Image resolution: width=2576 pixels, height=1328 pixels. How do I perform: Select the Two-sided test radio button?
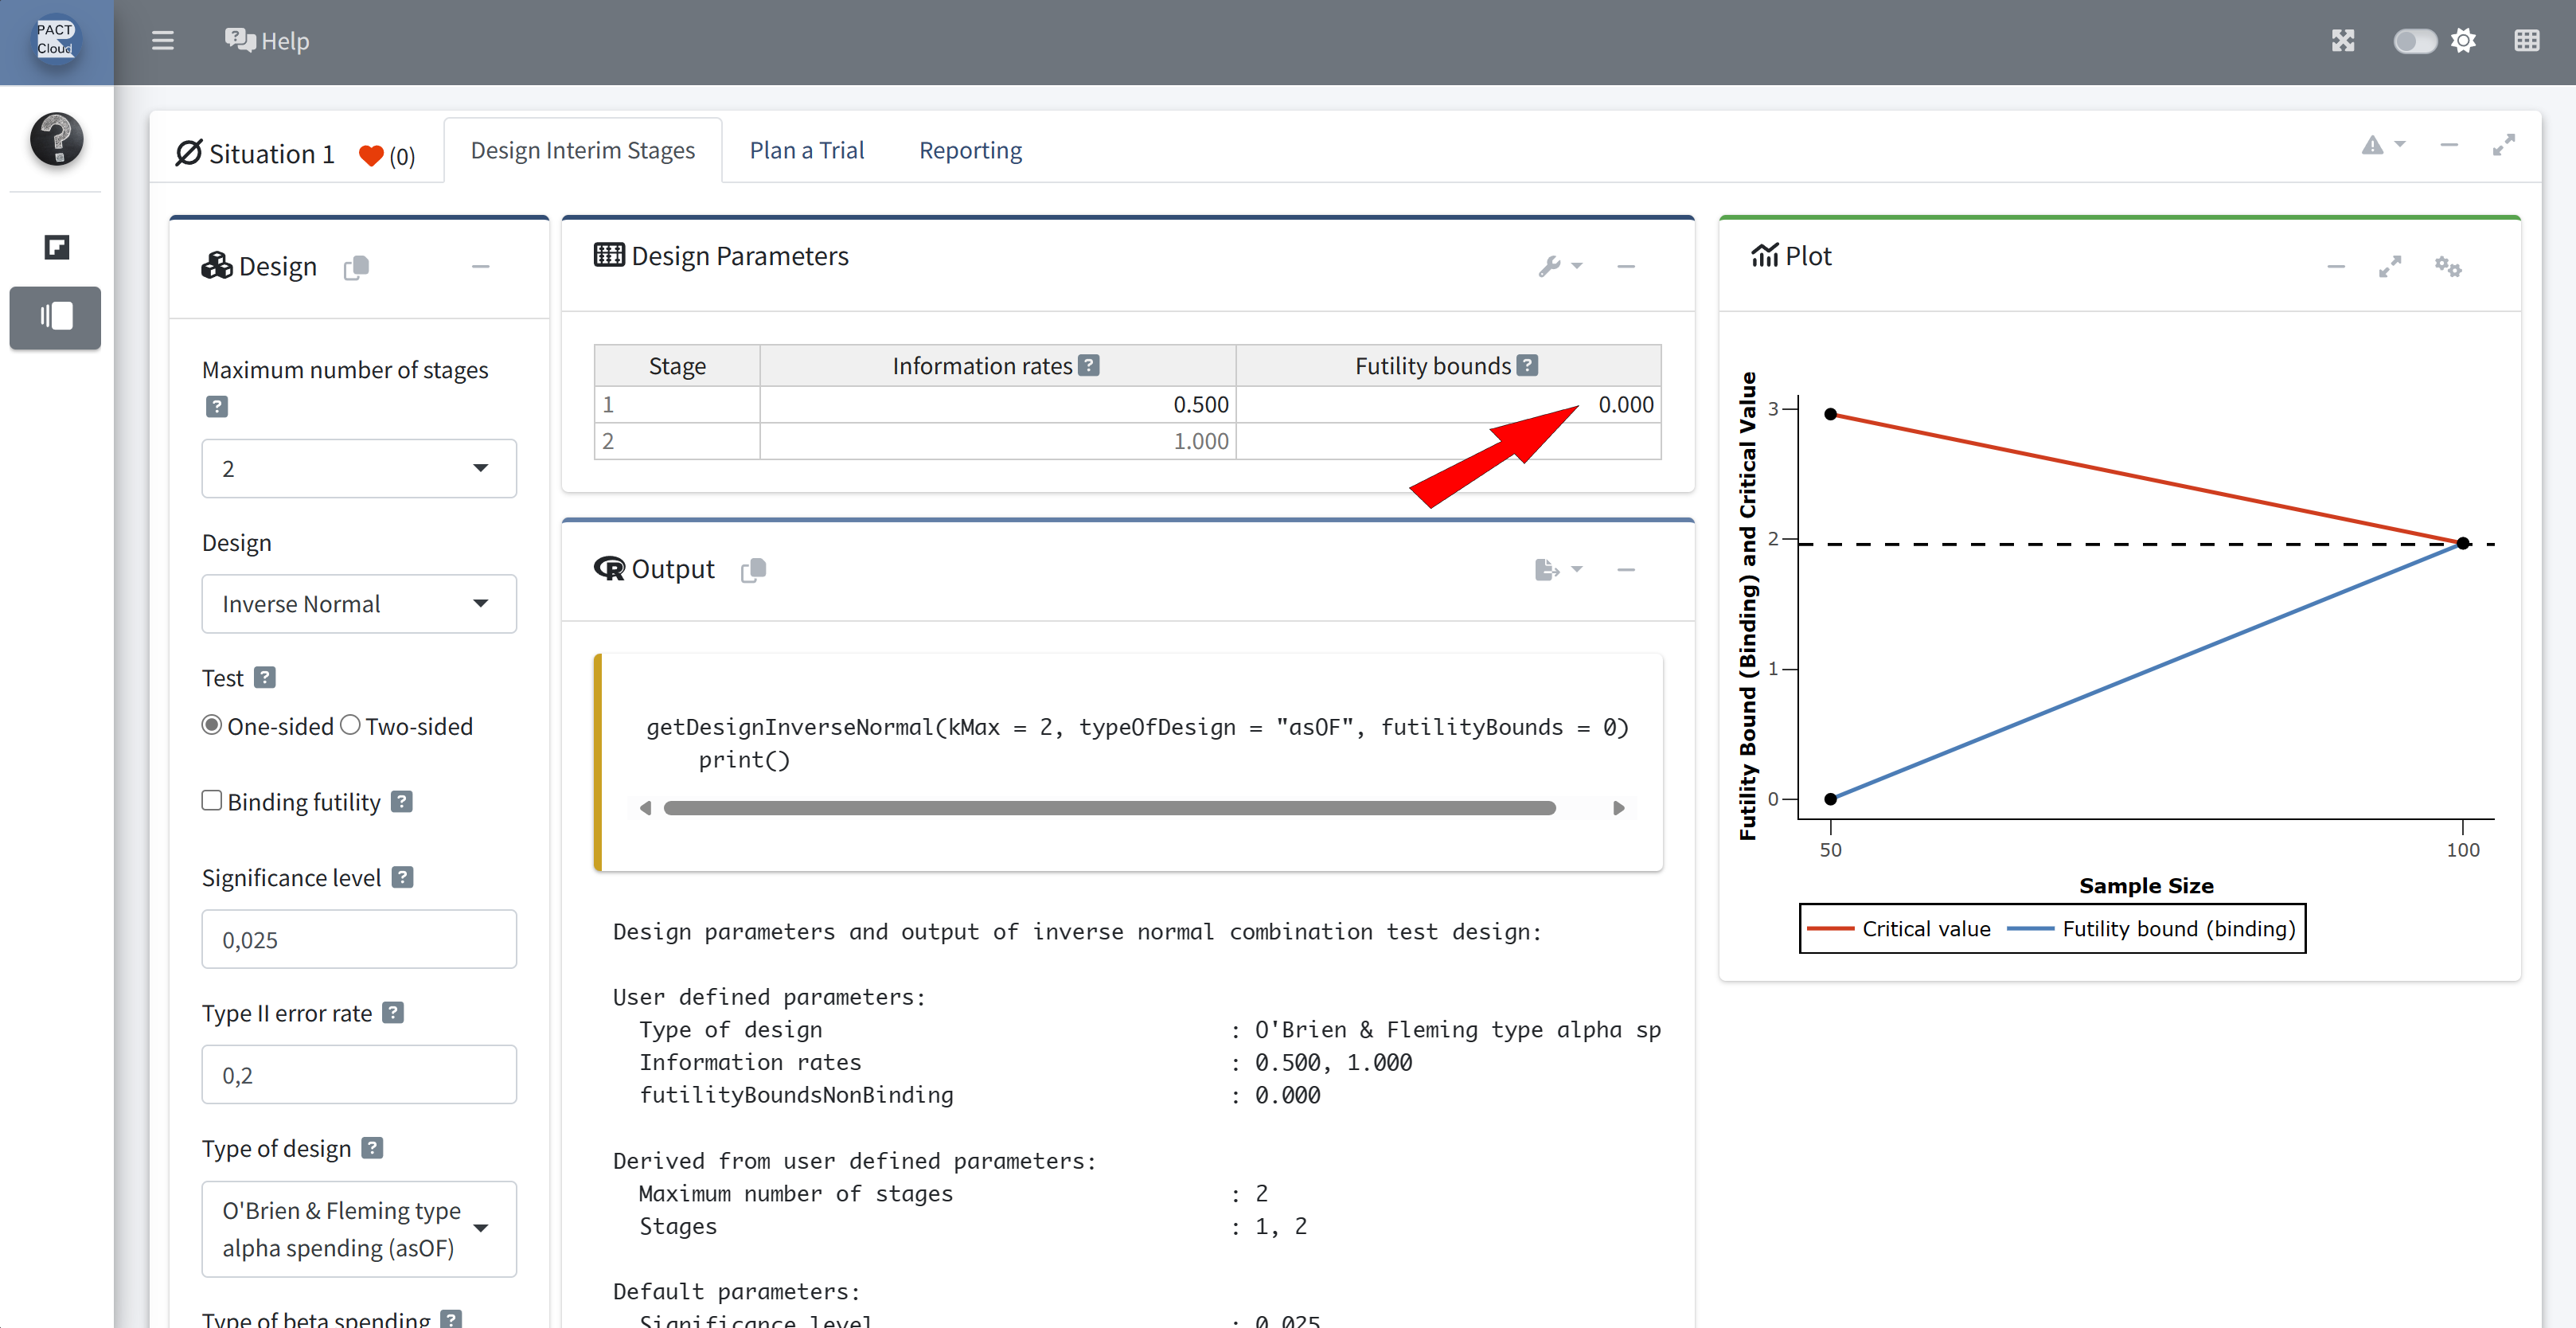350,725
